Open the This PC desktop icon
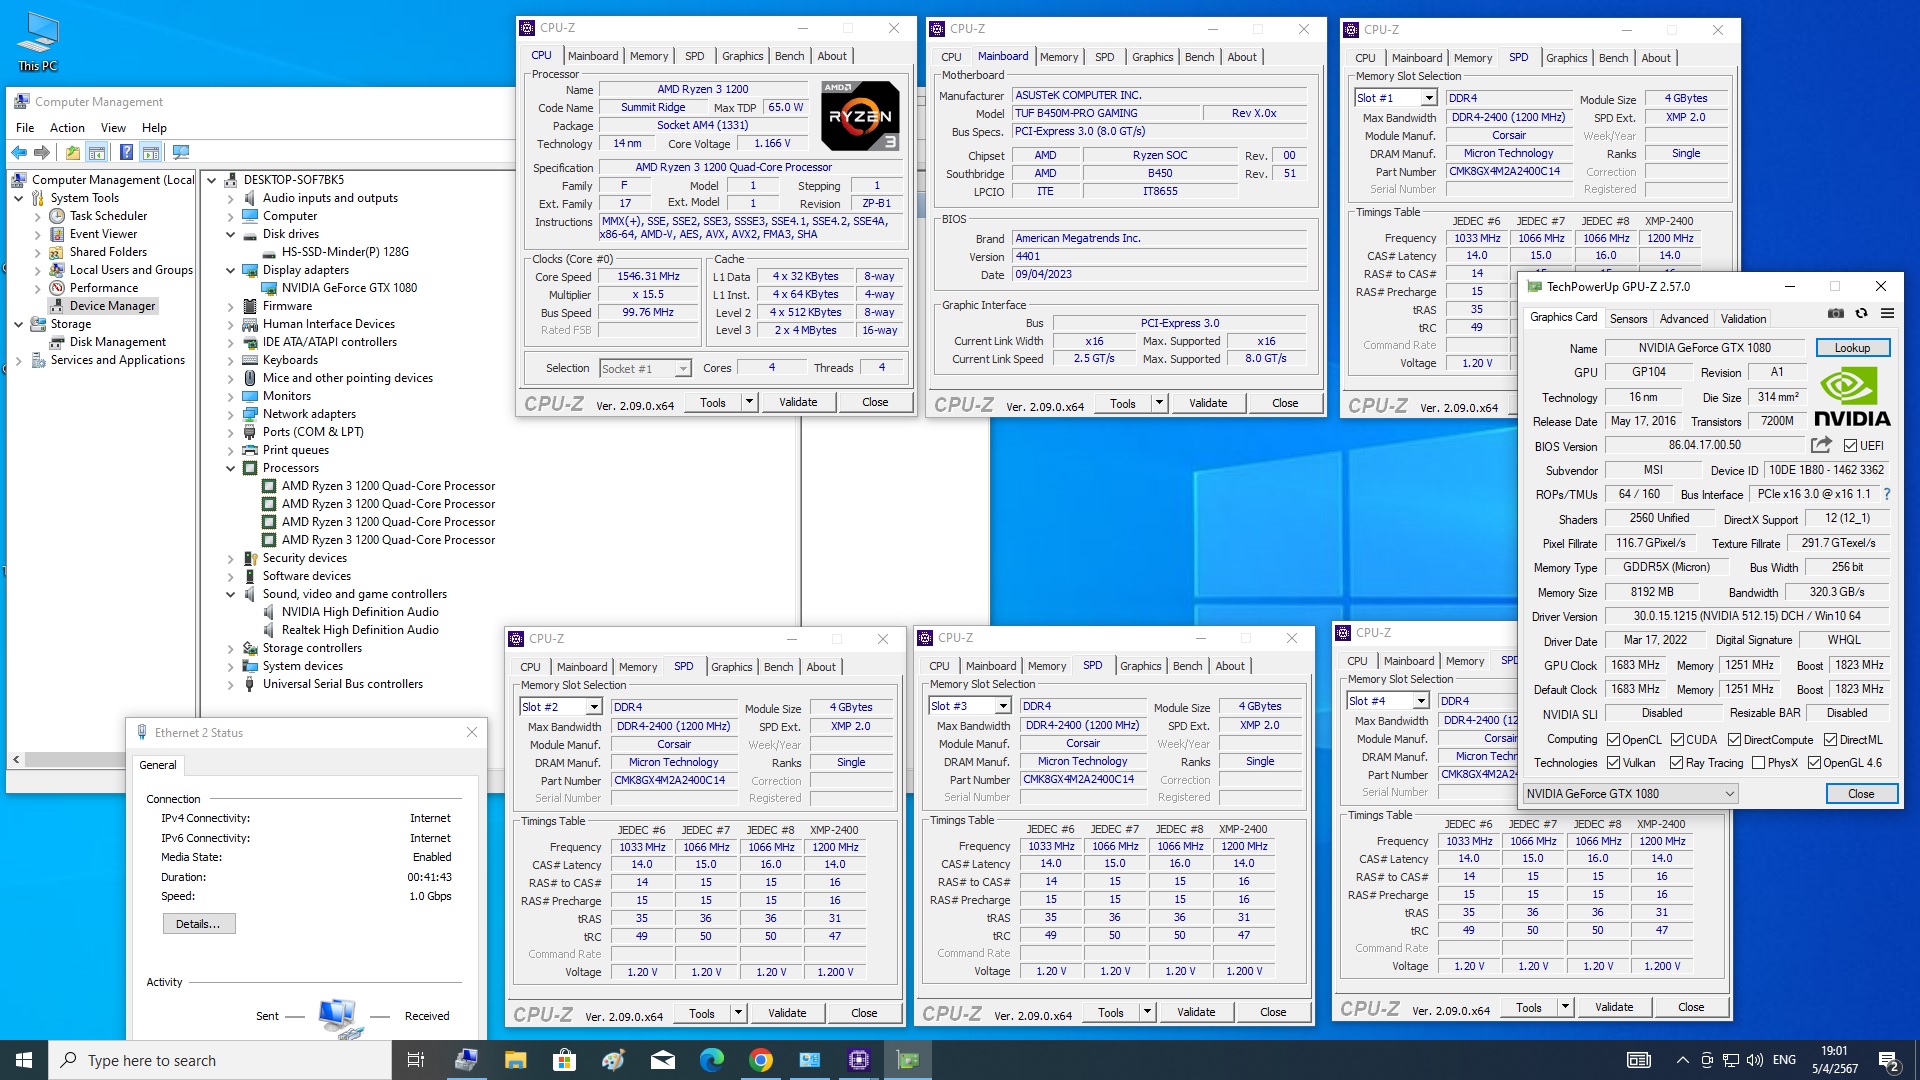The image size is (1920, 1080). click(x=38, y=41)
